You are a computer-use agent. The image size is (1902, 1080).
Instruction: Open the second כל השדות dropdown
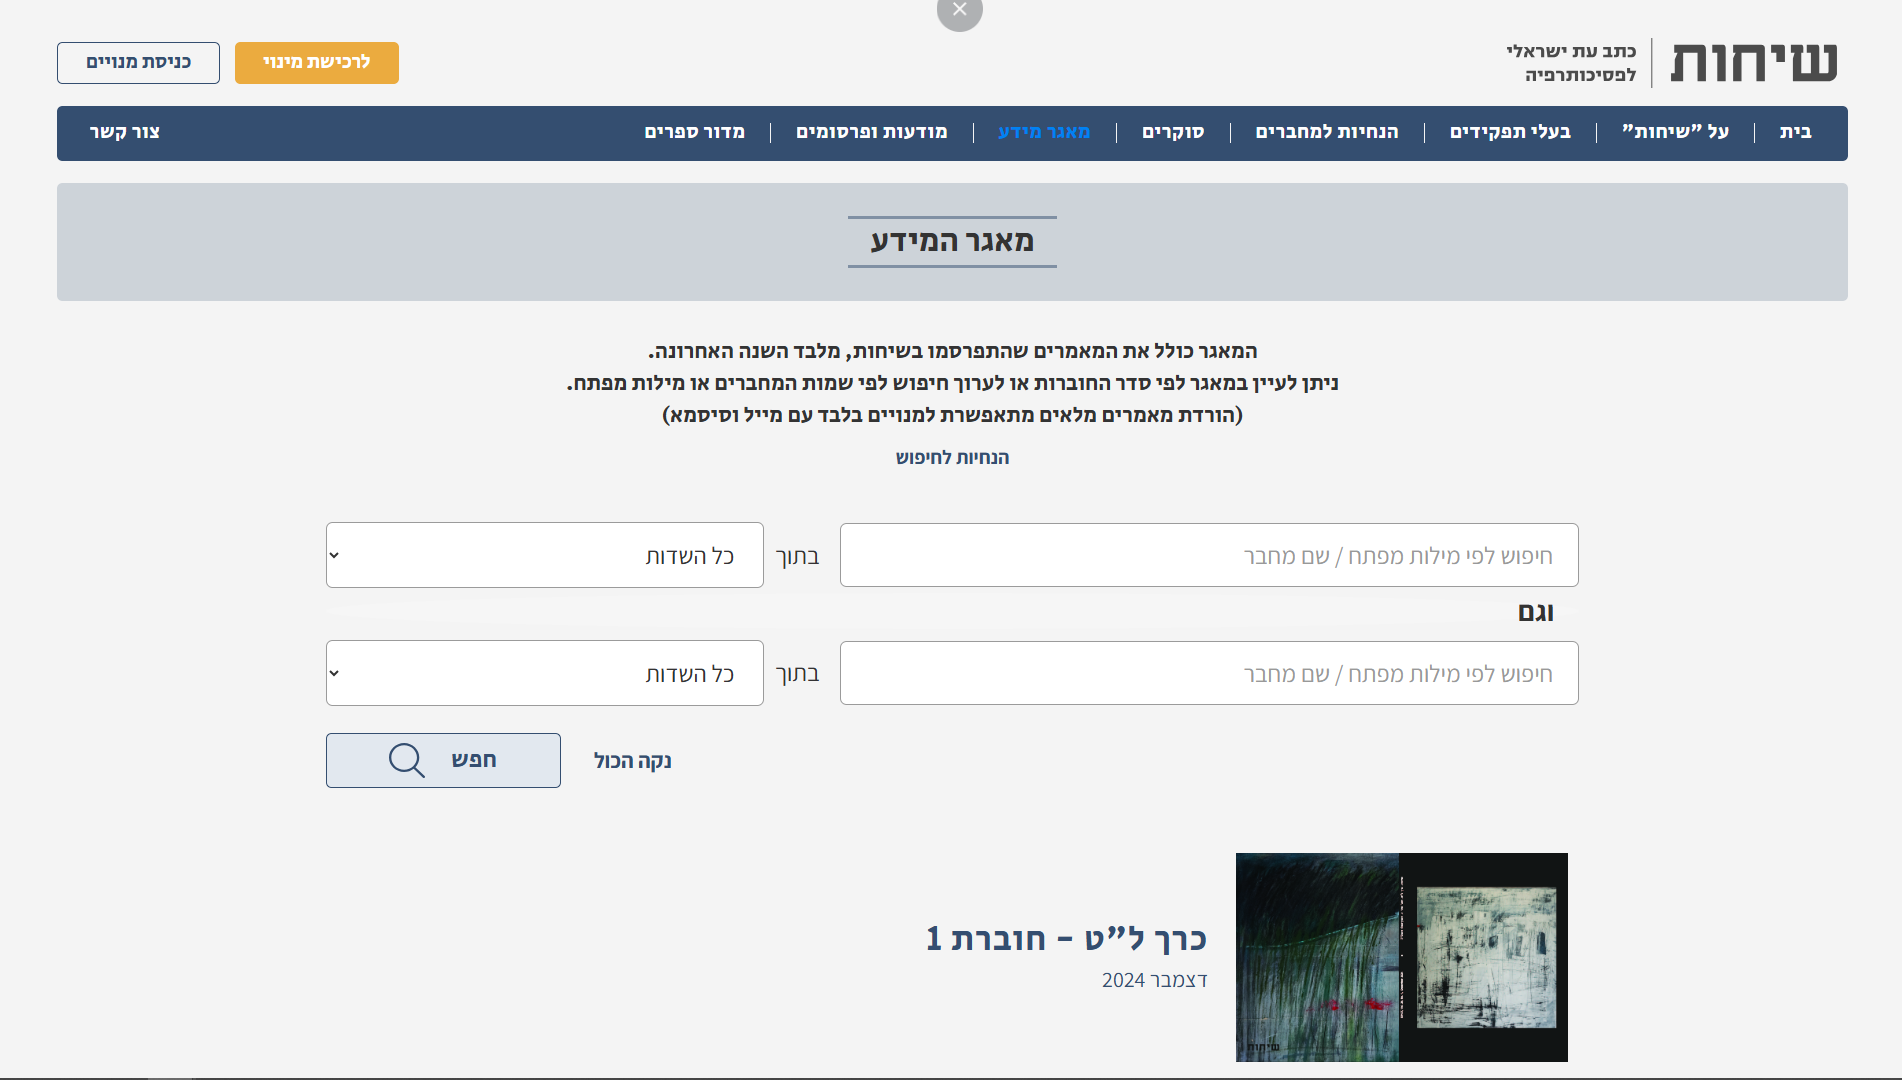(544, 673)
